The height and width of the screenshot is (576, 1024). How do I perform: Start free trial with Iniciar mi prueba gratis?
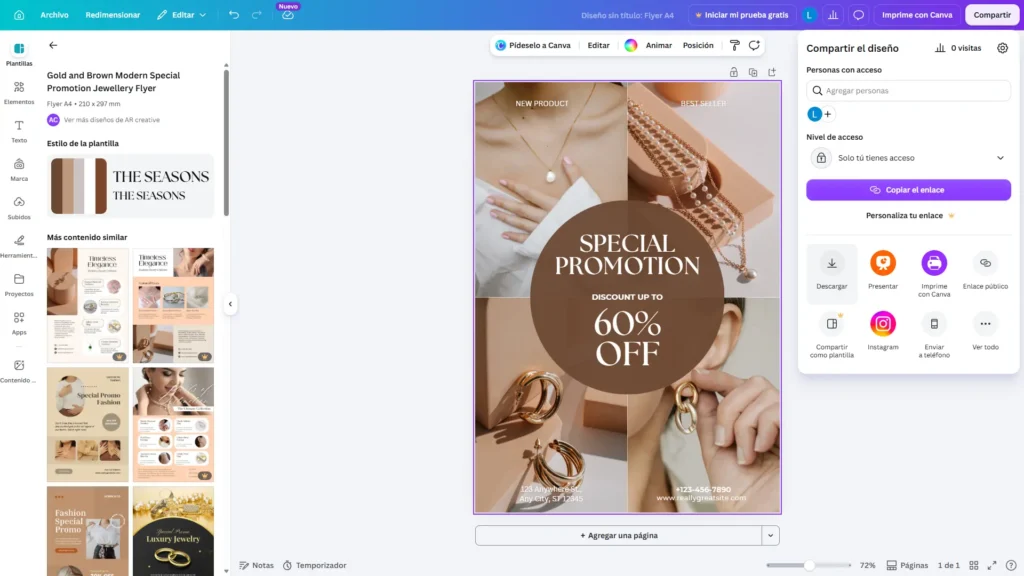click(741, 14)
